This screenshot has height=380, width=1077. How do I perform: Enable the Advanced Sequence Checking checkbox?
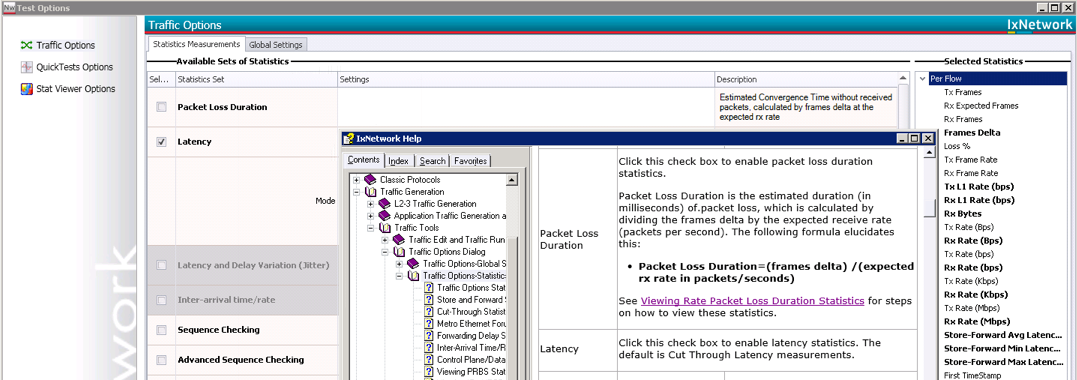[x=161, y=360]
